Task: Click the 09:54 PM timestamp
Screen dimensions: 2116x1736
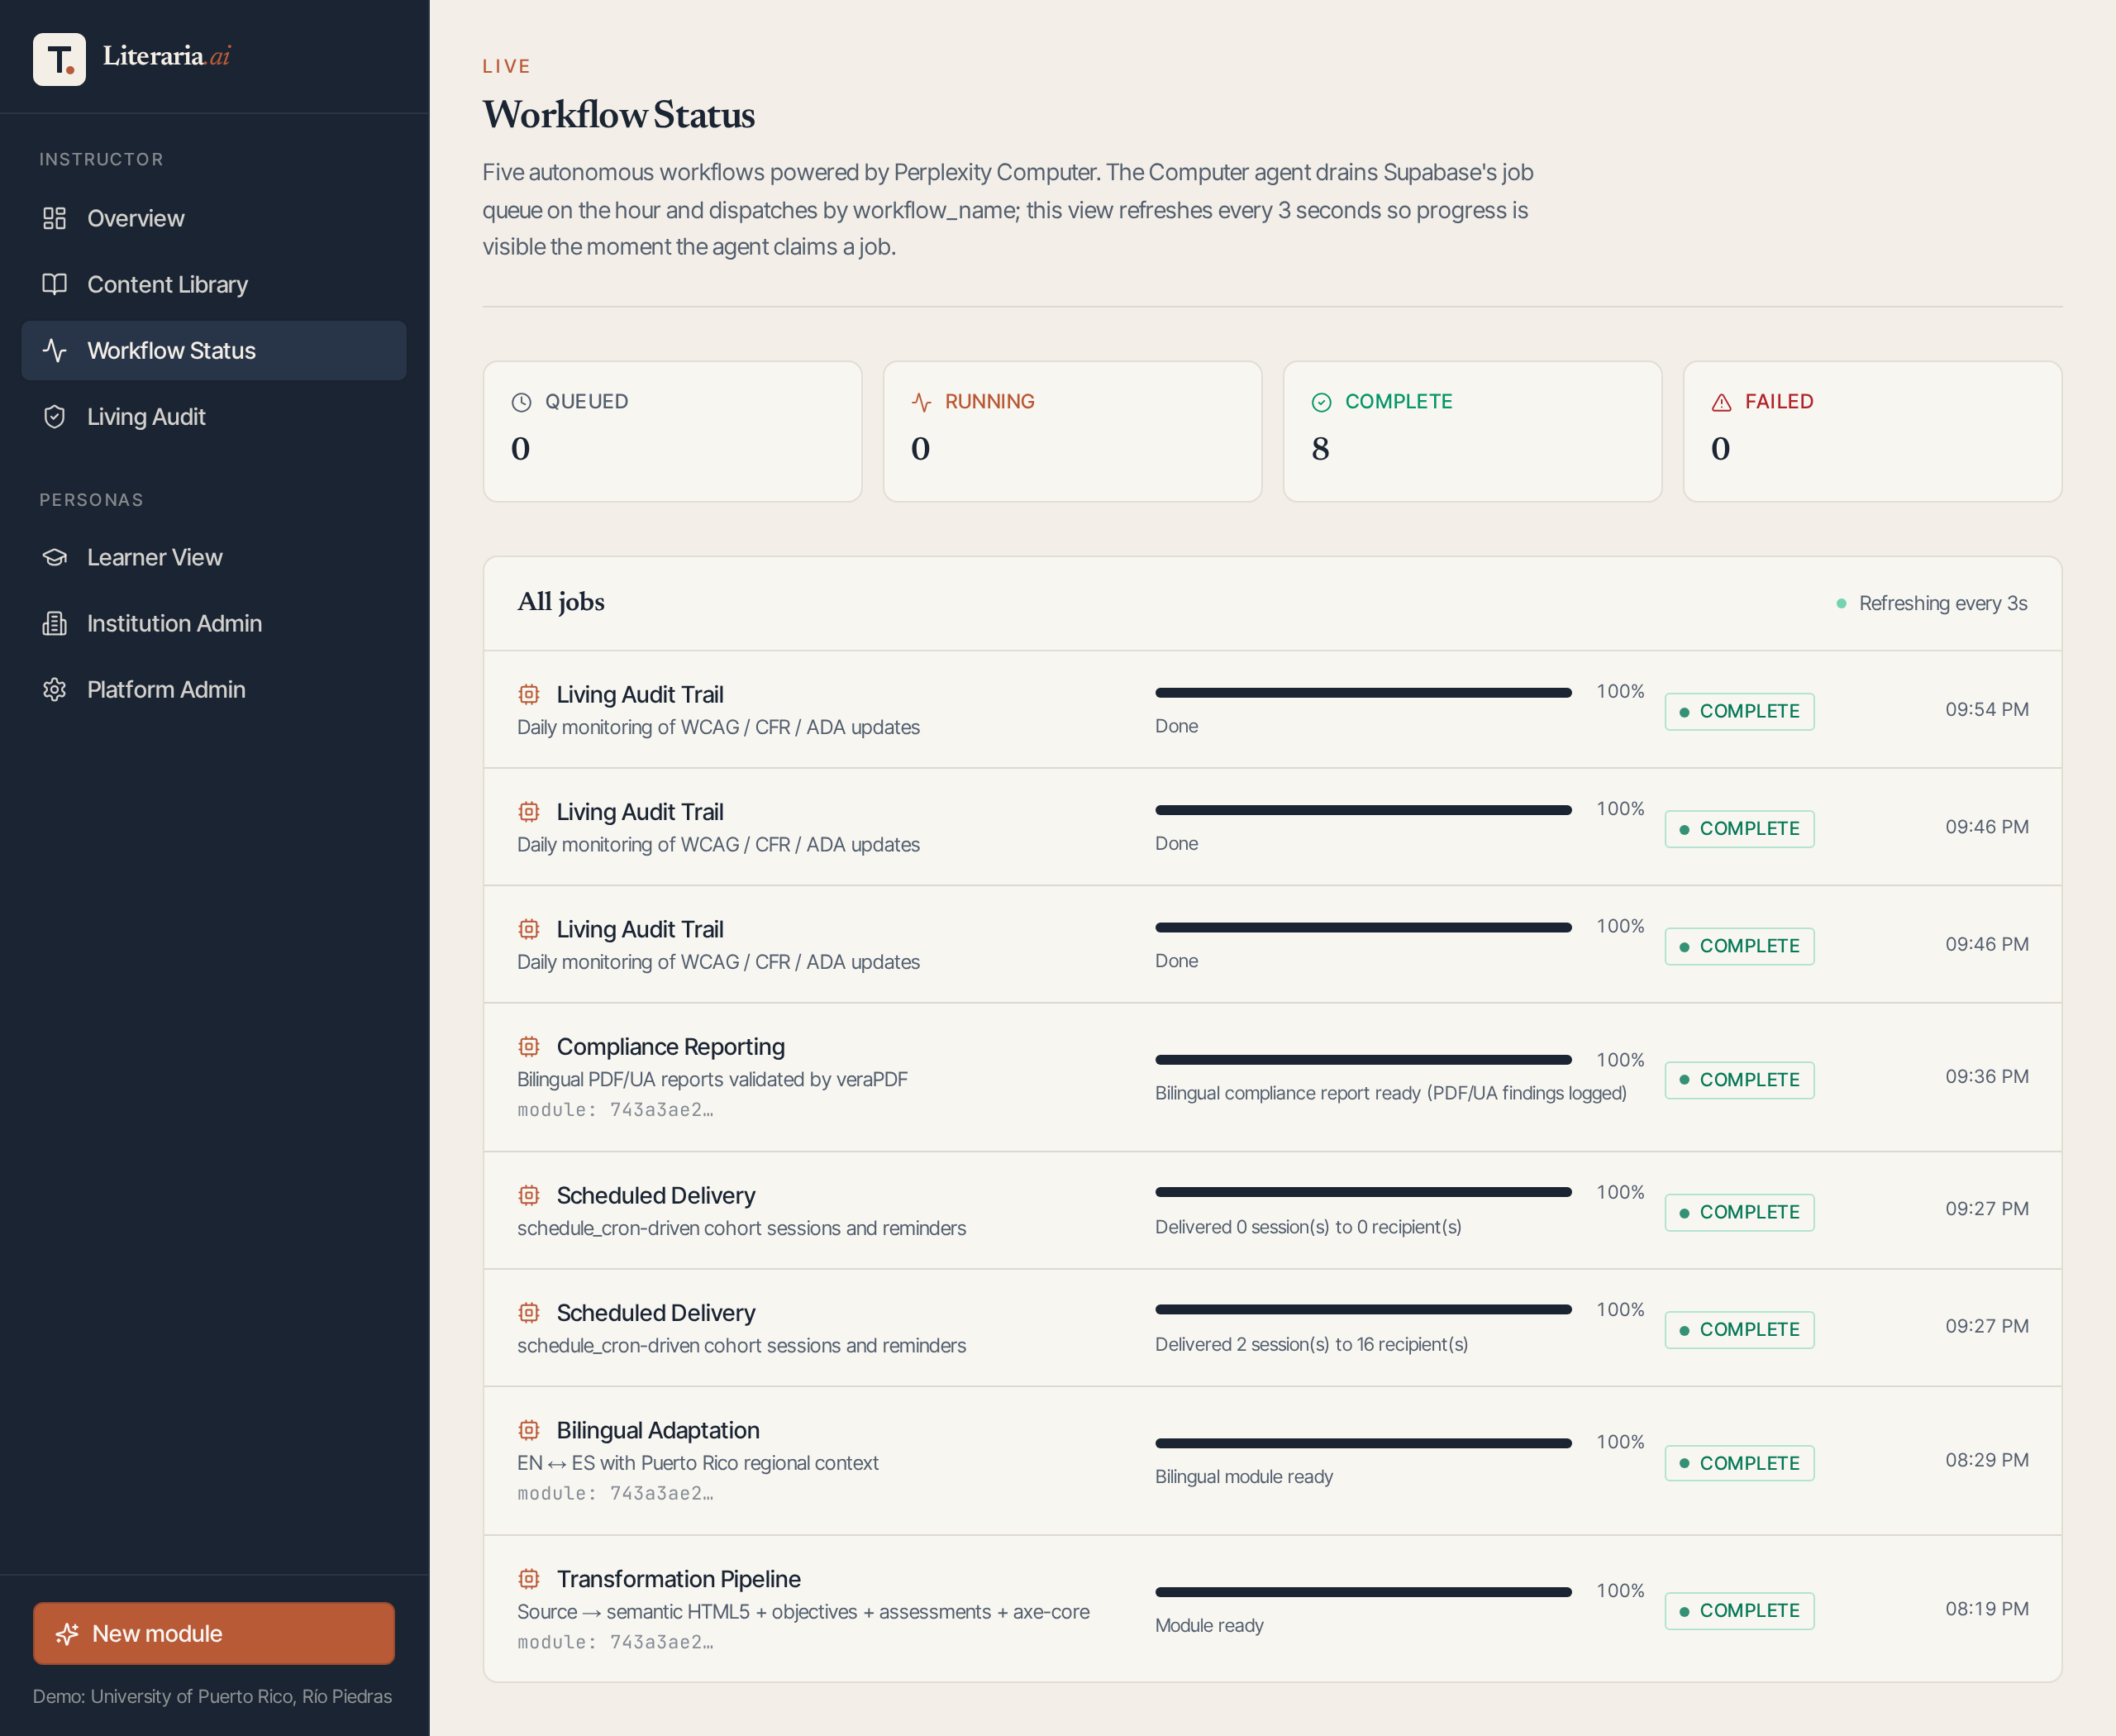Action: [1986, 709]
